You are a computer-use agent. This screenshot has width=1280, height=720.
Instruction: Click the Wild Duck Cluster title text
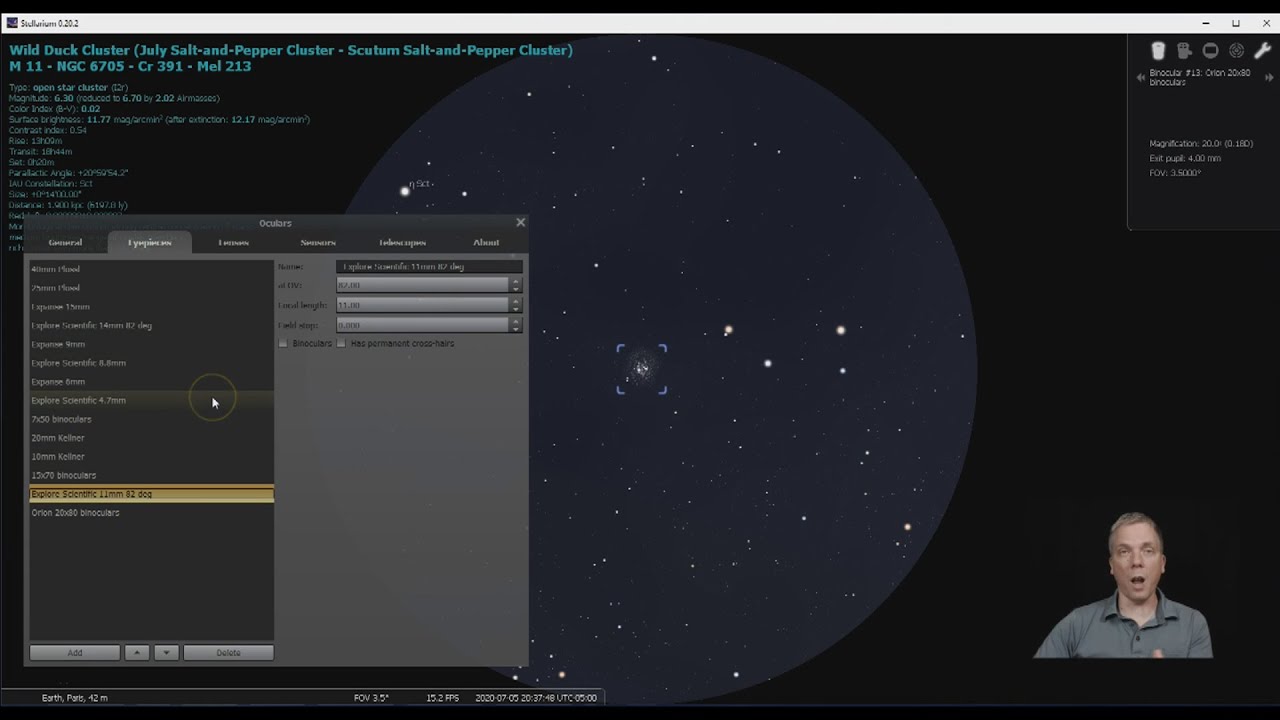click(x=291, y=50)
